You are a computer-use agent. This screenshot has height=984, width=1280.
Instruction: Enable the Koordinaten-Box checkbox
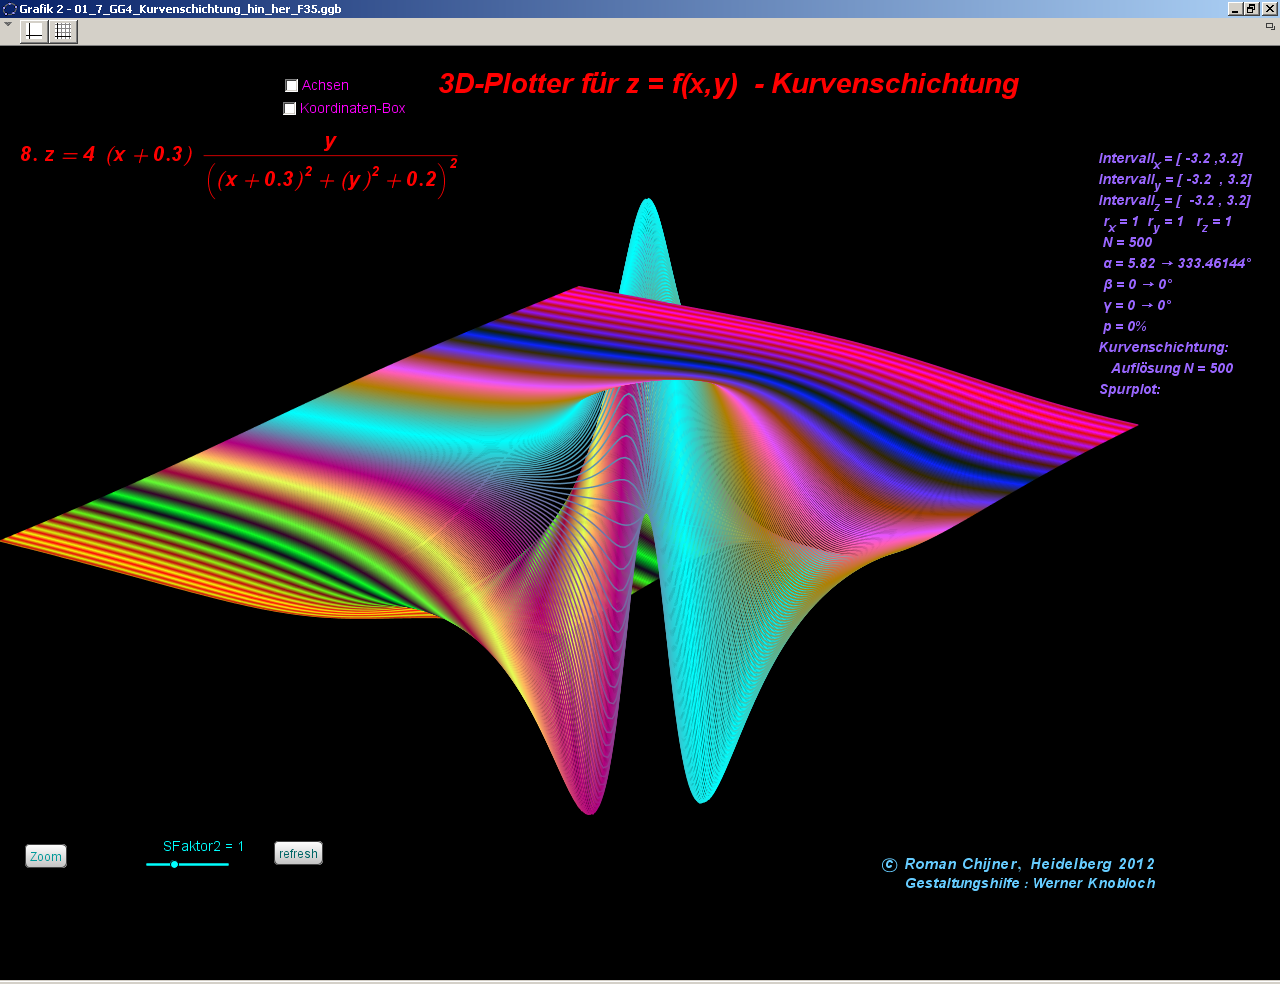[290, 109]
